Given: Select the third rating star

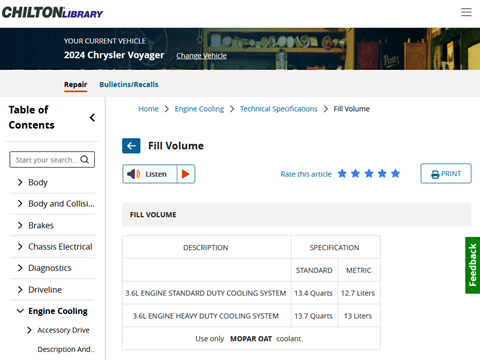Looking at the screenshot, I should tap(369, 174).
